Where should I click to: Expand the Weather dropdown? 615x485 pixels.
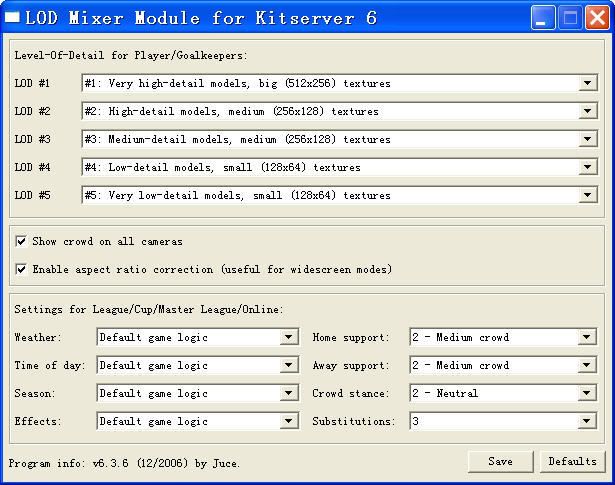[288, 337]
